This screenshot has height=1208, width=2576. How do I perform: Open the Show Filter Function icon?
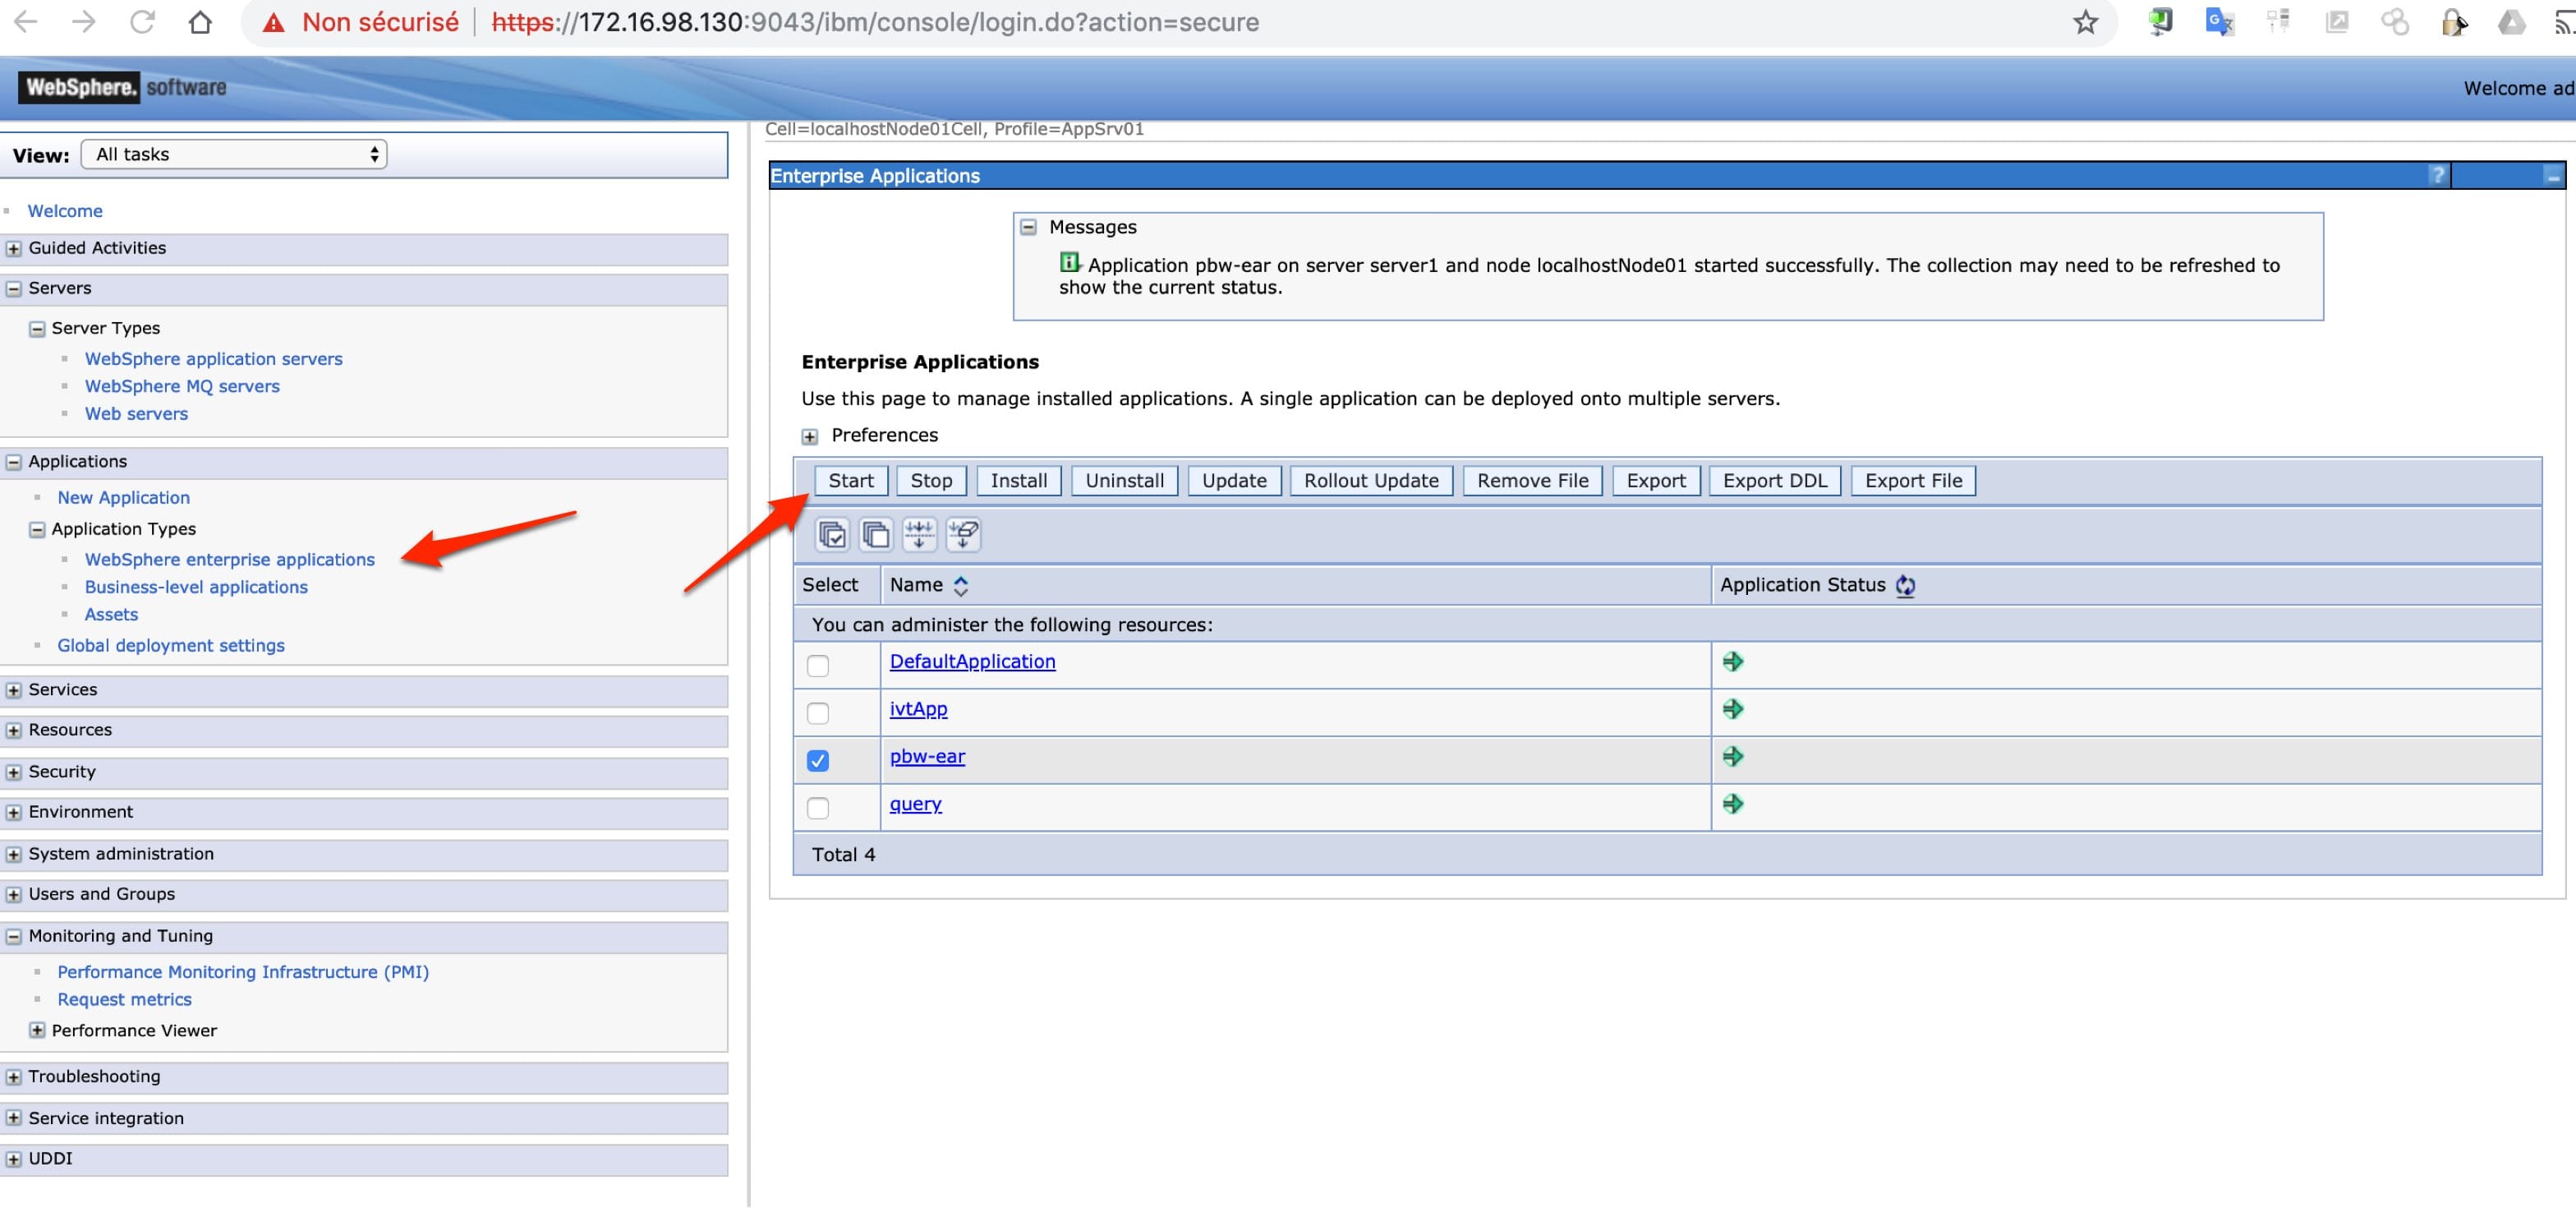(x=920, y=534)
